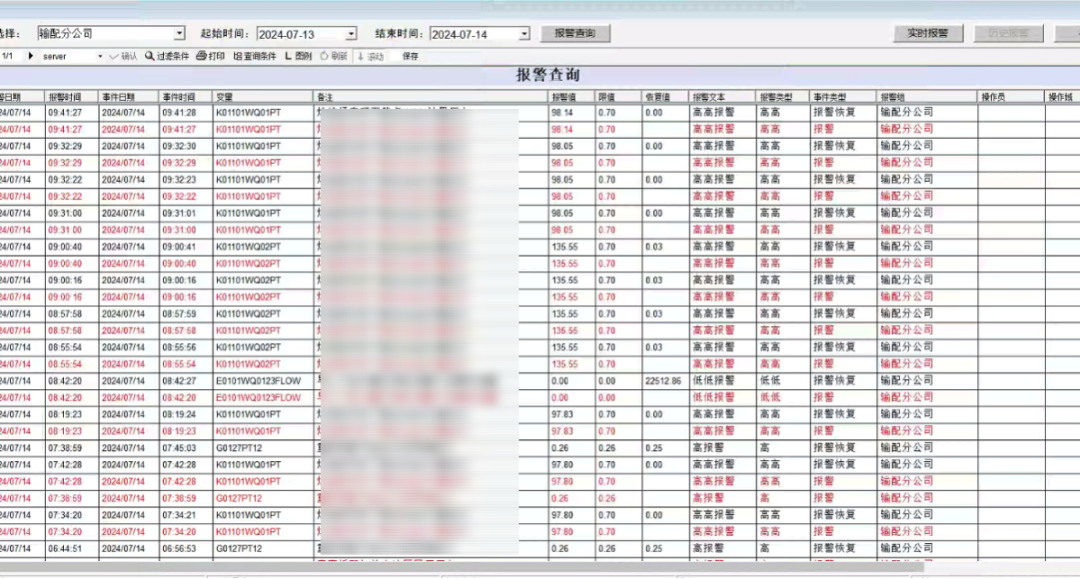Open the 输配分公司 selection dropdown
1080x579 pixels.
(179, 33)
